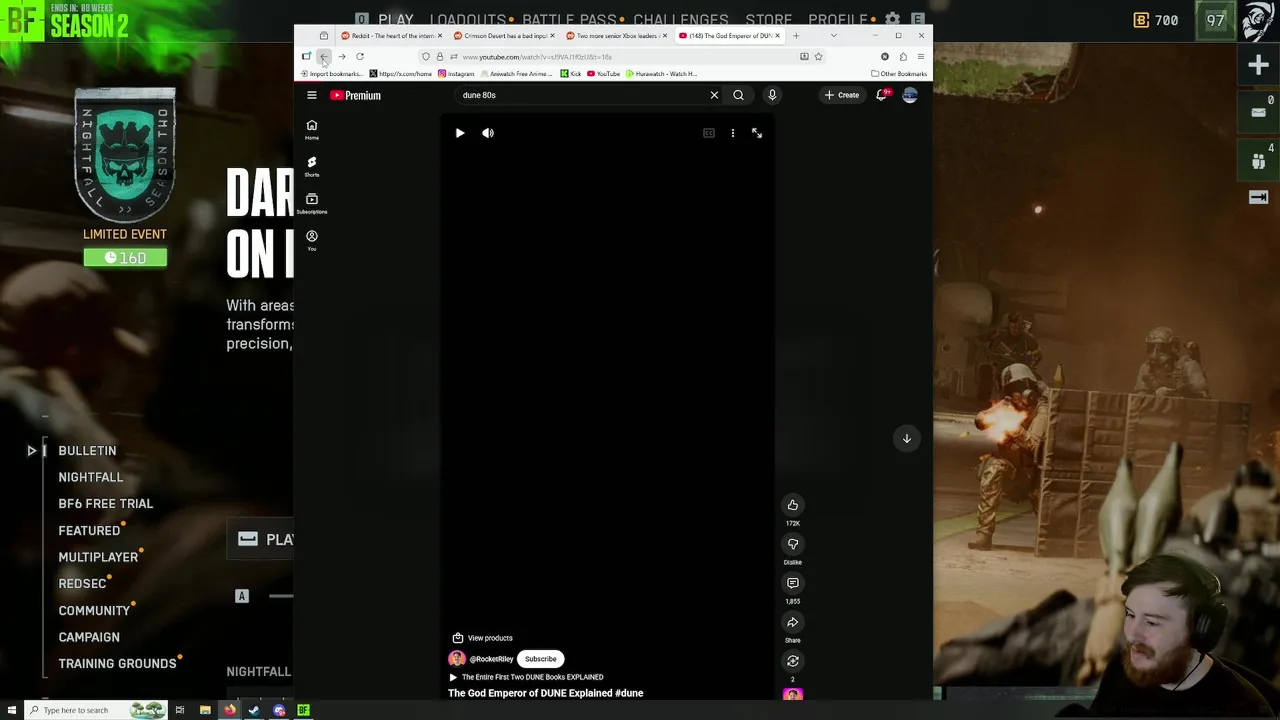Go to the next short with down arrow
Image resolution: width=1280 pixels, height=720 pixels.
[x=907, y=438]
